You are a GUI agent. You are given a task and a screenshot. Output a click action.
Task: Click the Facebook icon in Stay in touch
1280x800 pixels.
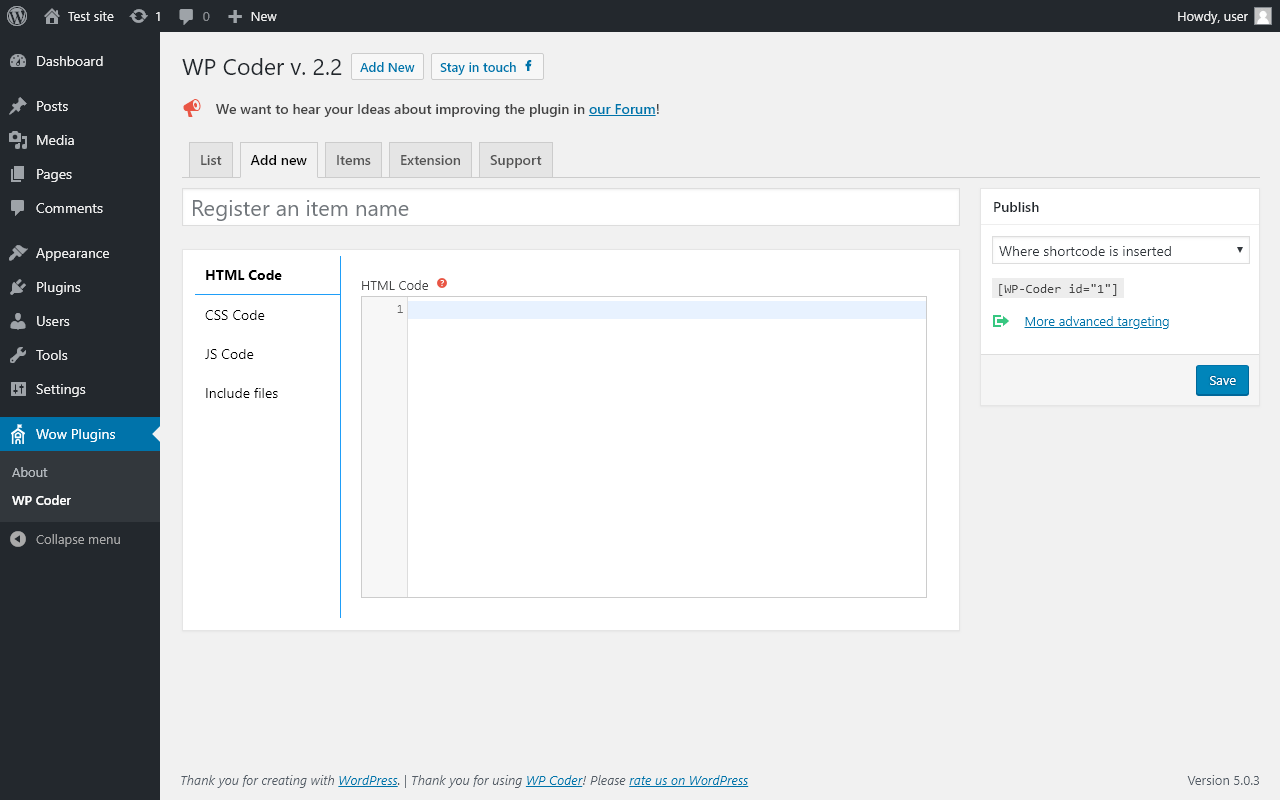528,67
